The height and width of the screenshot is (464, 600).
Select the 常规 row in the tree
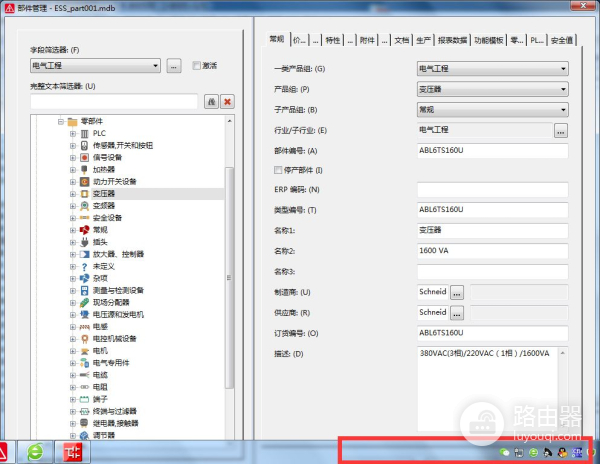point(100,230)
